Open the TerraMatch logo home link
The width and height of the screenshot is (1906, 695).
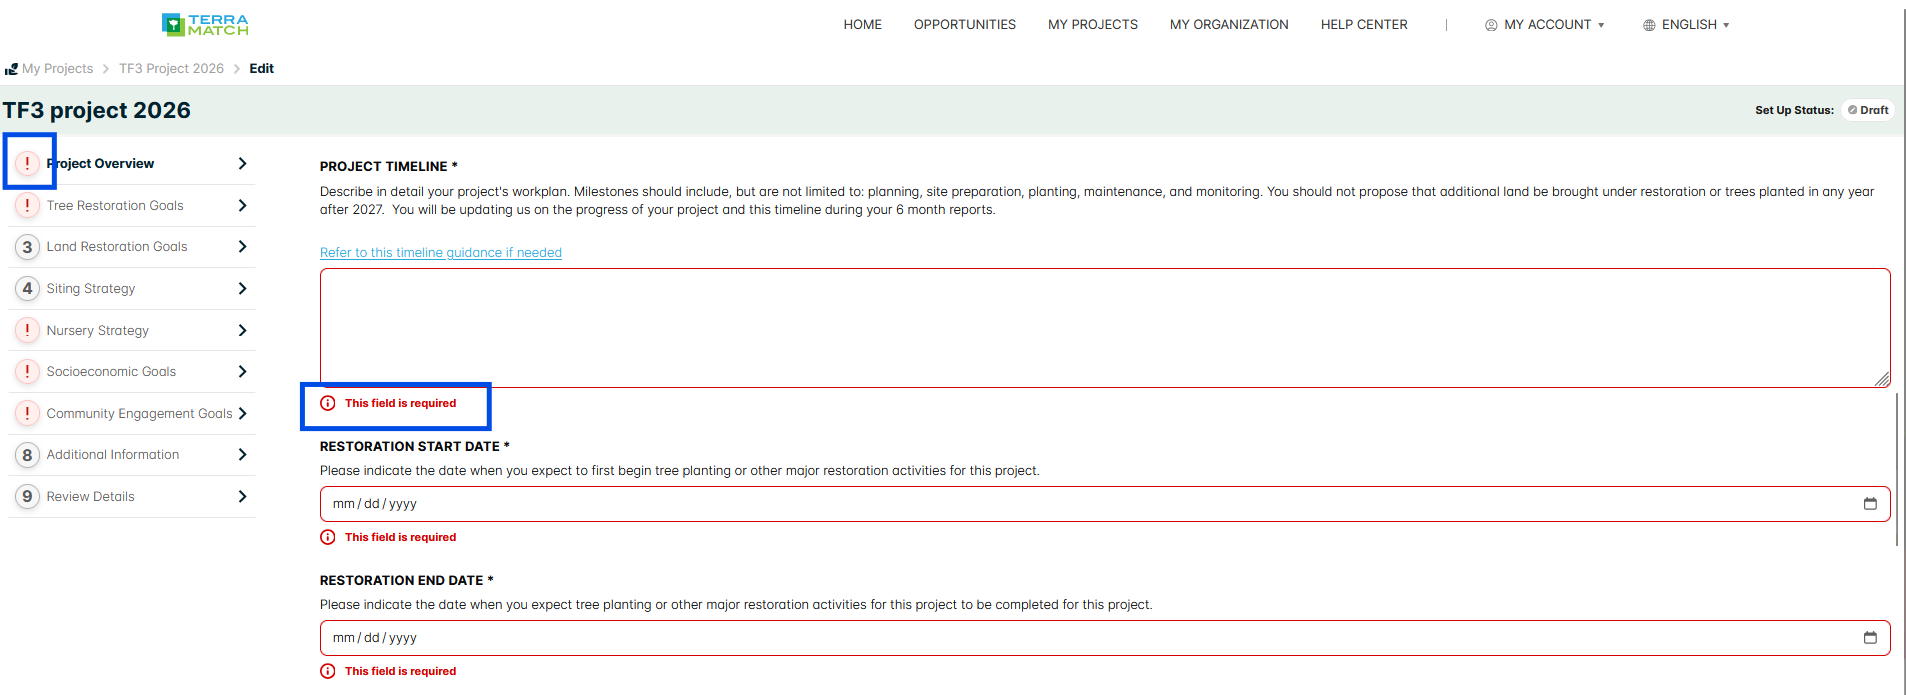[205, 24]
